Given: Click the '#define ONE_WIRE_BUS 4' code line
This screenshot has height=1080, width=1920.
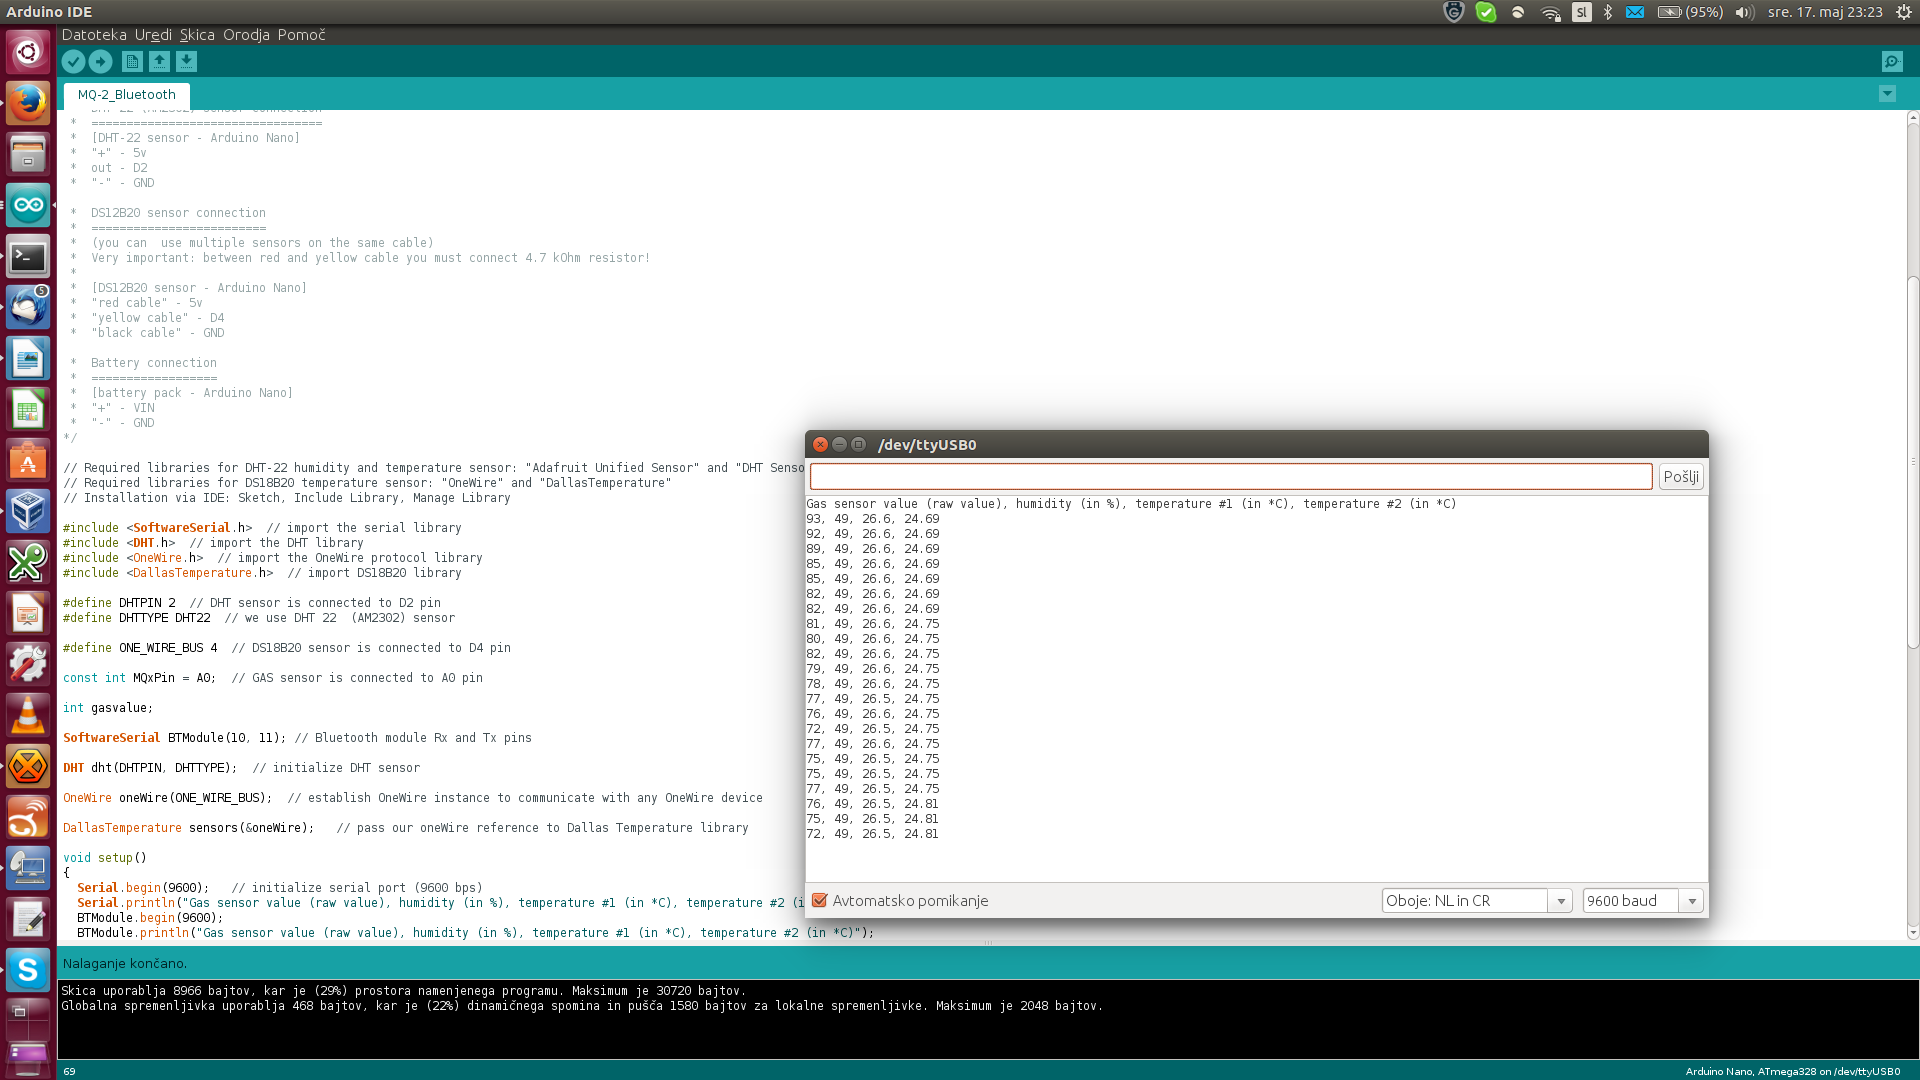Looking at the screenshot, I should [x=286, y=648].
